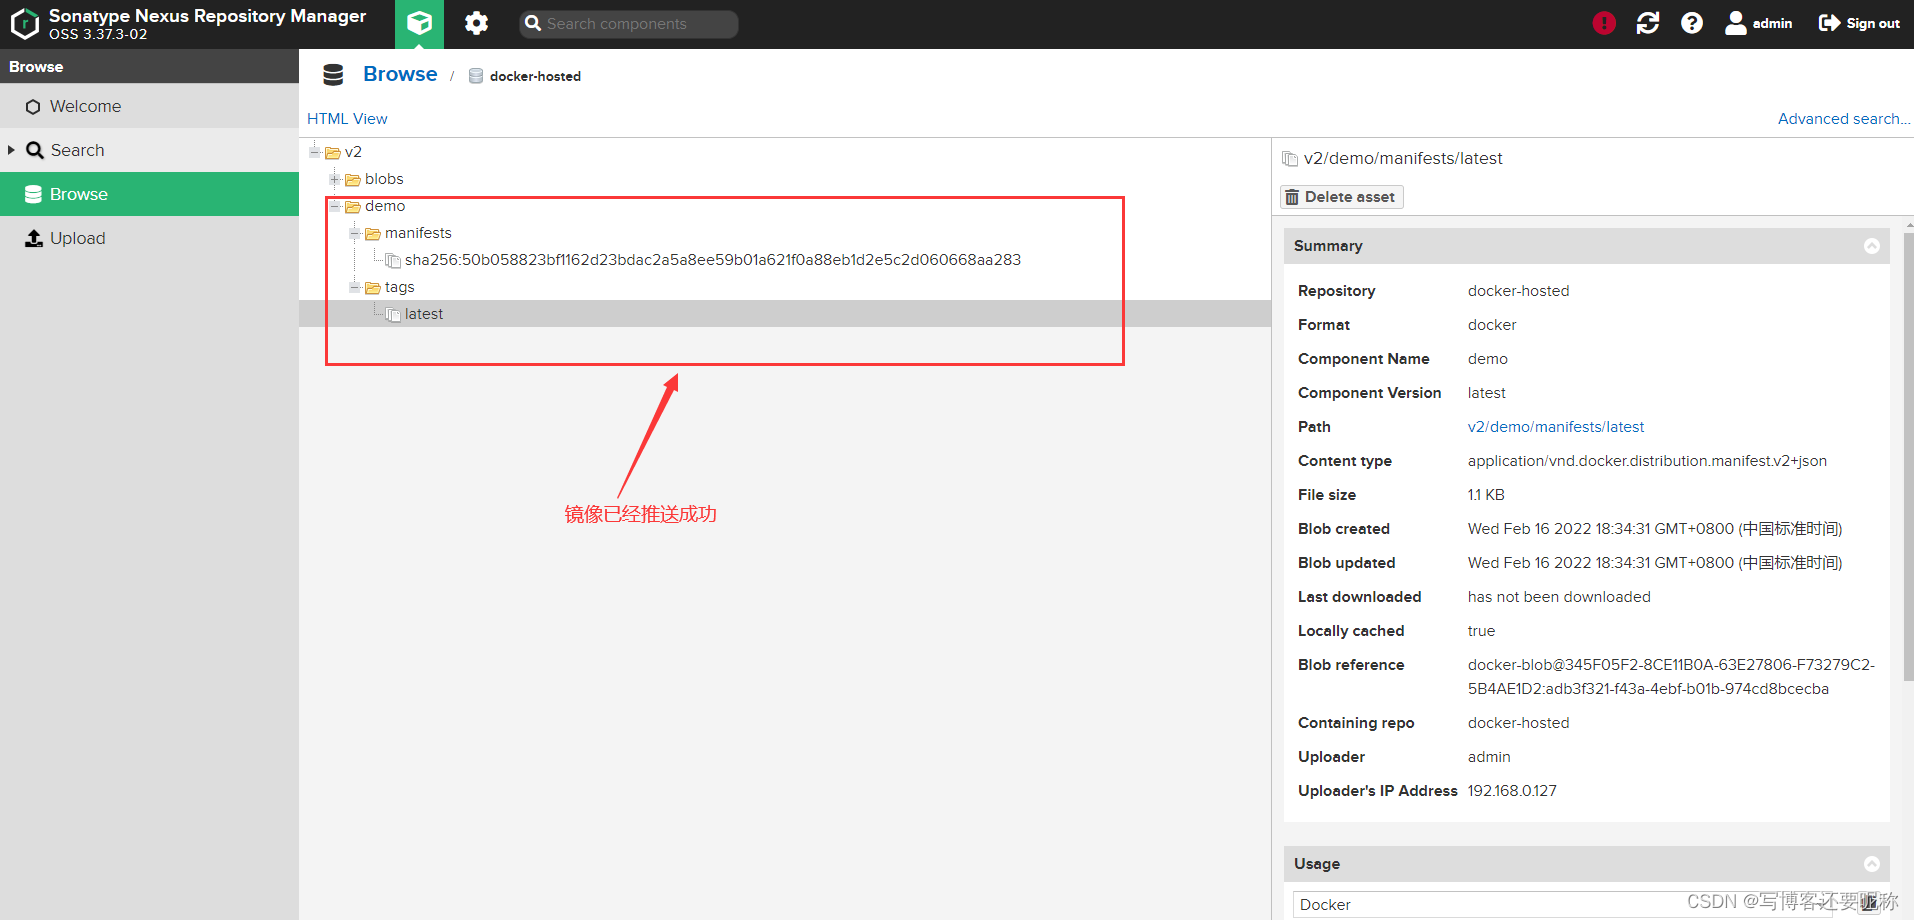Click the File size value 1.1 KB
1914x920 pixels.
coord(1486,495)
